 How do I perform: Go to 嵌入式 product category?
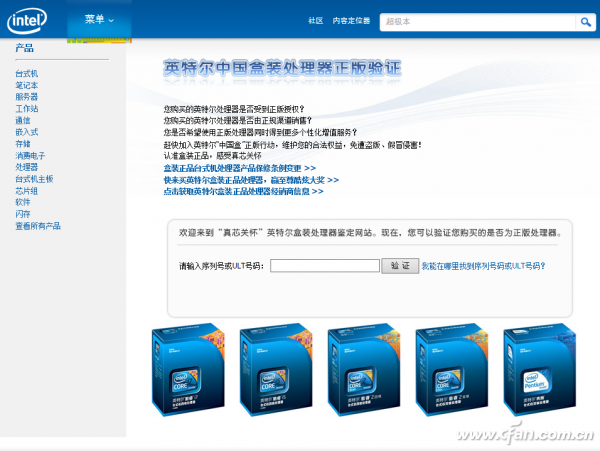(x=26, y=132)
